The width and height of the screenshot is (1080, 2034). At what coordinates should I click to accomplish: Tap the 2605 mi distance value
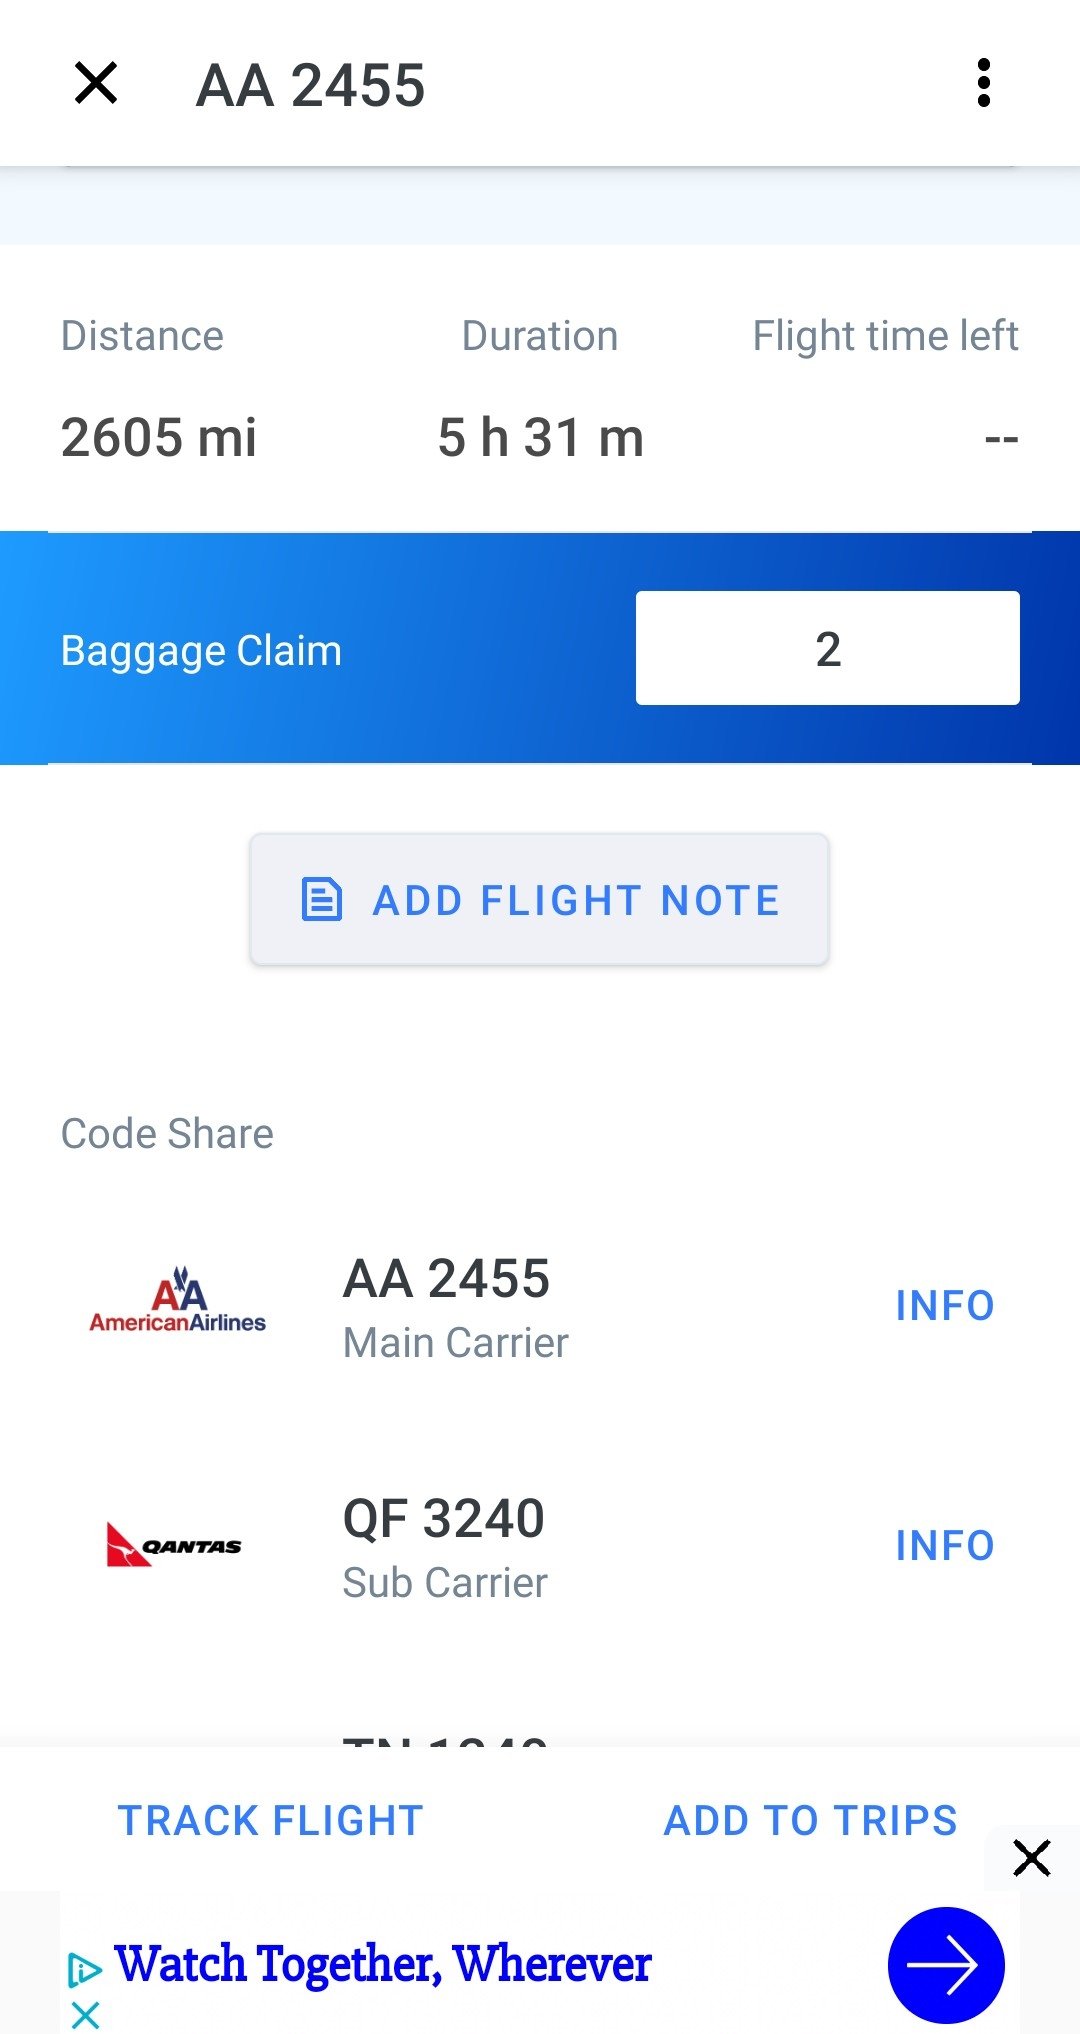pos(159,437)
